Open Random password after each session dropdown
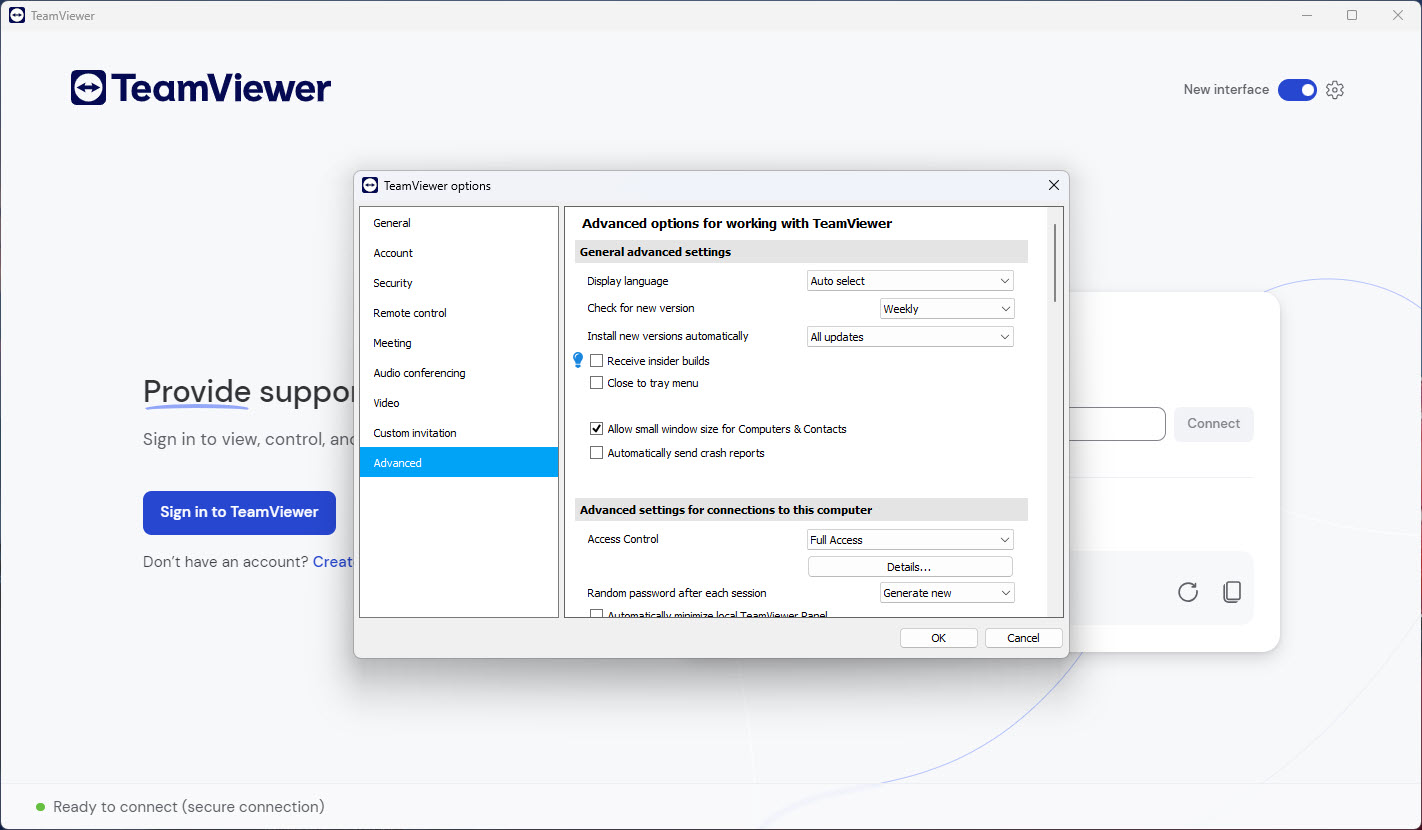This screenshot has height=830, width=1422. click(x=947, y=593)
